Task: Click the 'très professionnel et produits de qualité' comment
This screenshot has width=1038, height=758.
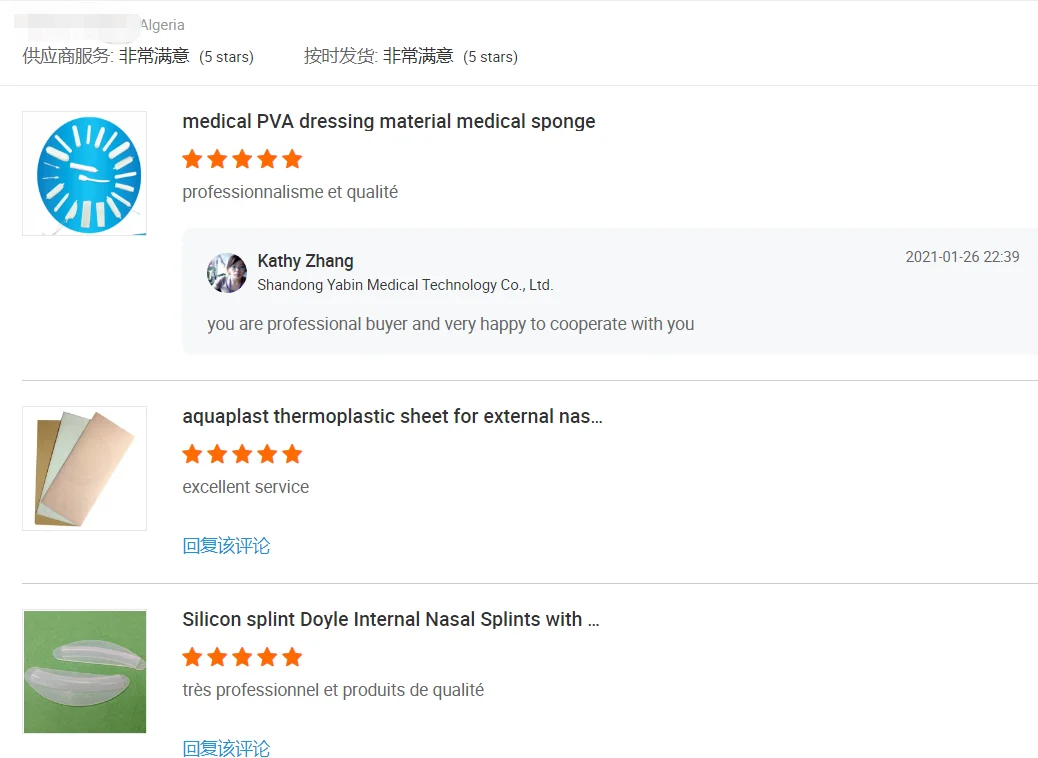Action: 333,690
